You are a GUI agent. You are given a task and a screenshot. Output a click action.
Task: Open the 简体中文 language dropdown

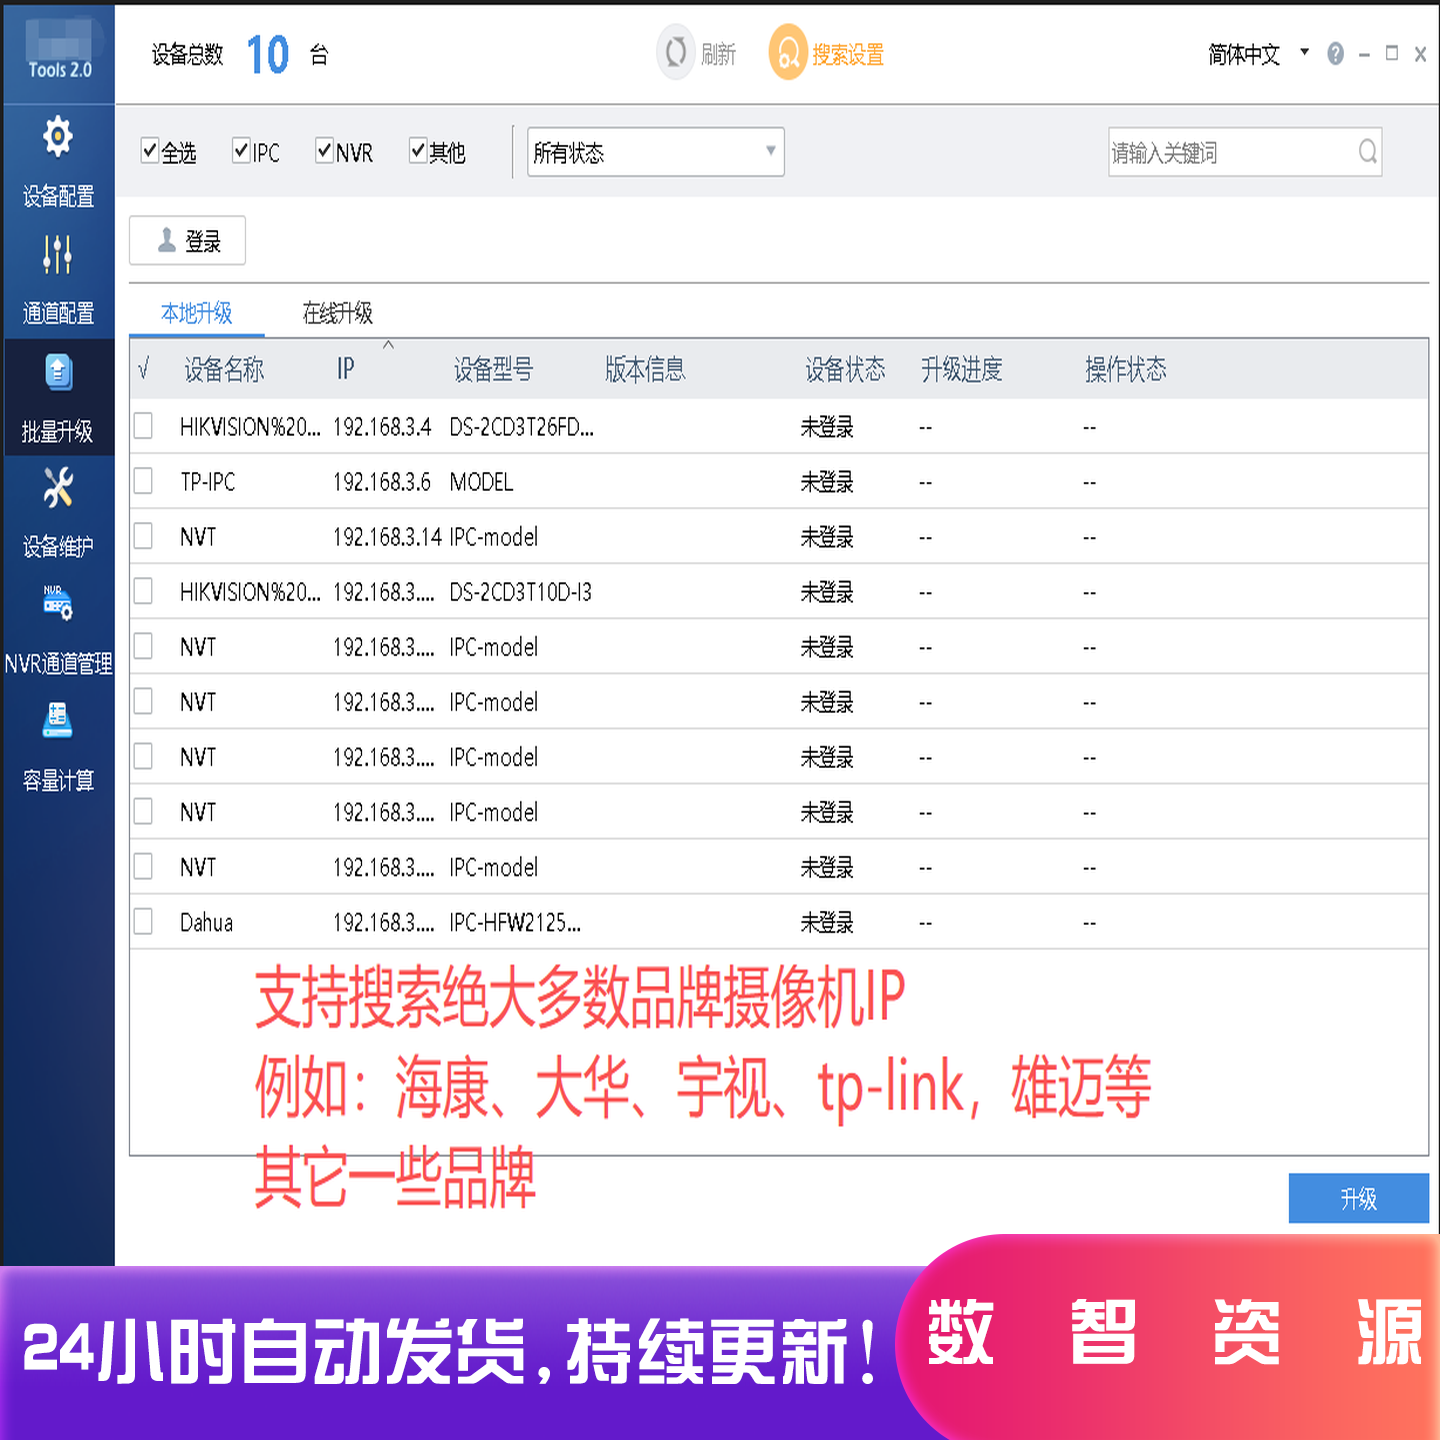[1258, 54]
